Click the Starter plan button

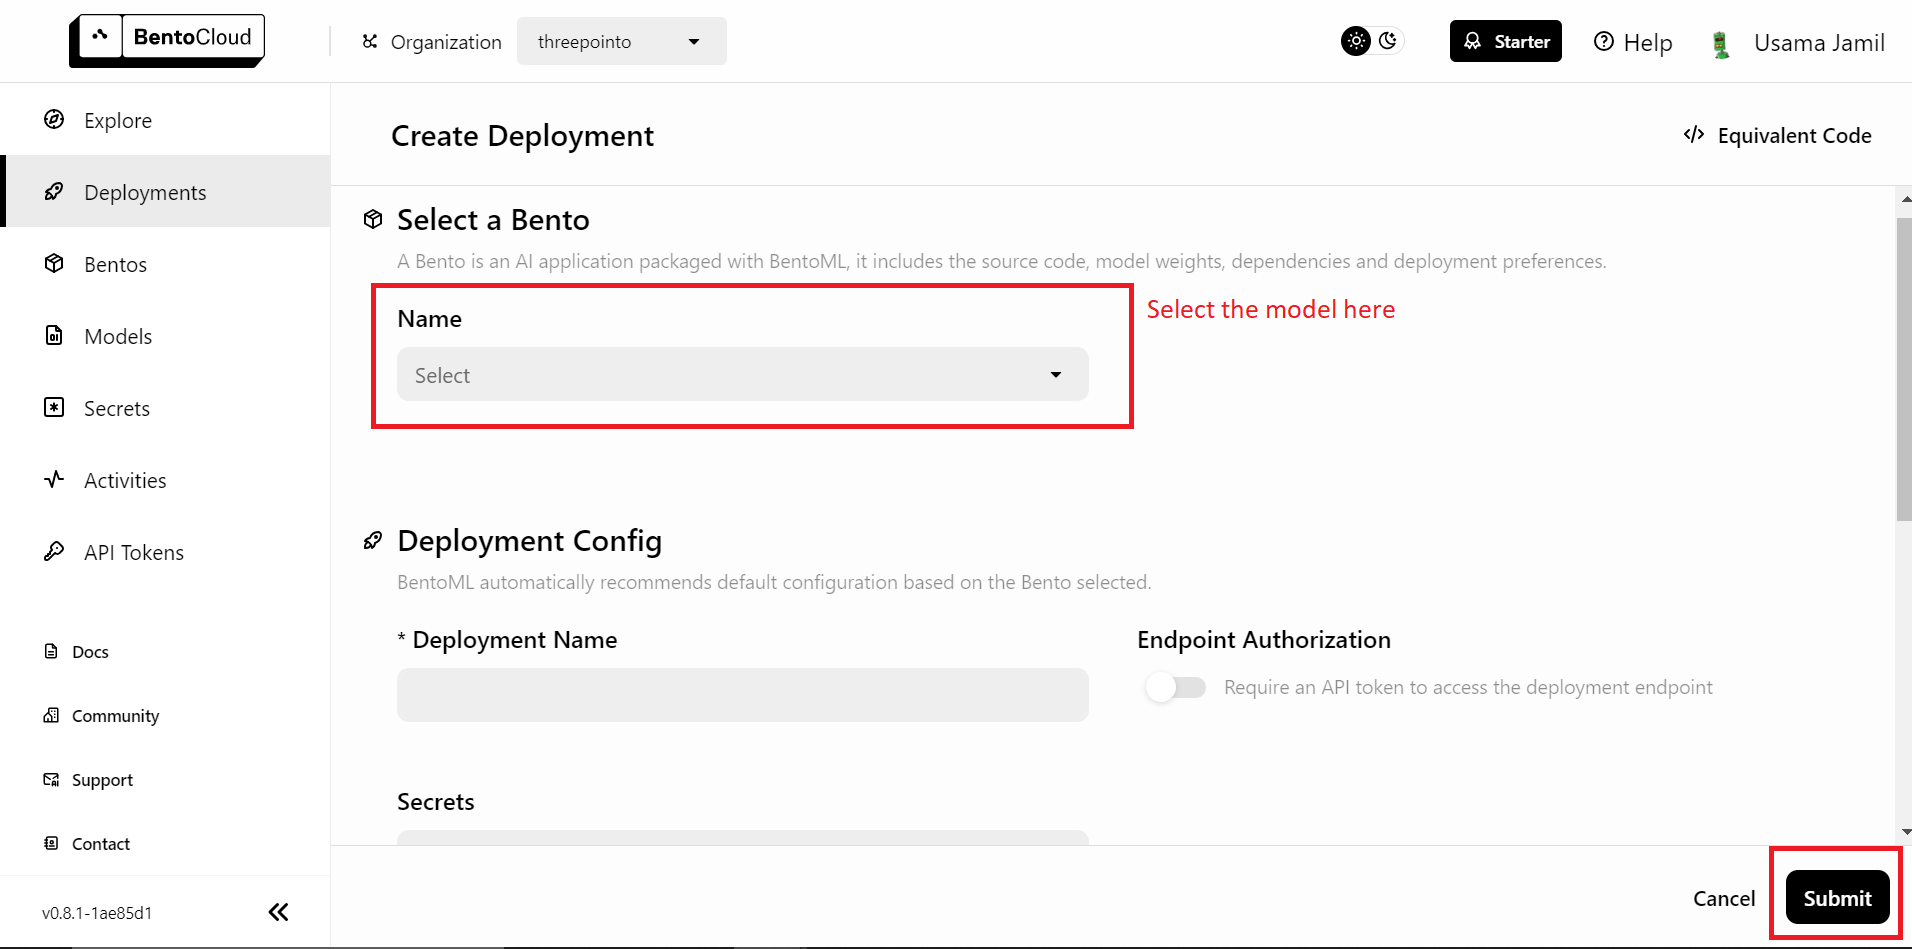coord(1505,41)
